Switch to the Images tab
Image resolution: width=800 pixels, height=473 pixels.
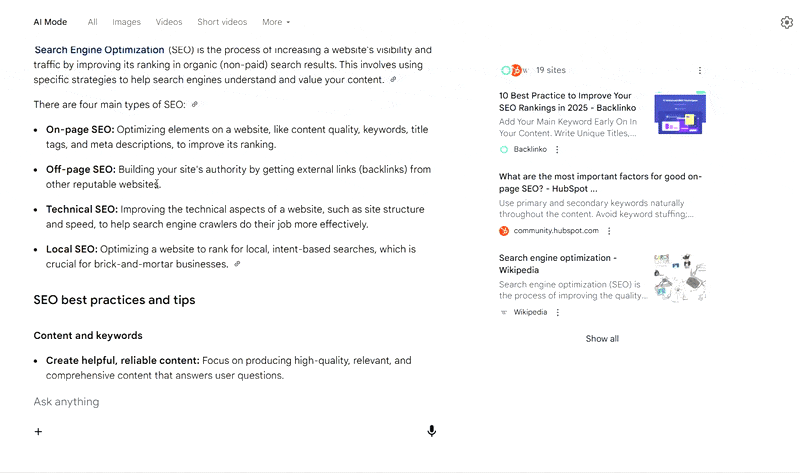tap(126, 22)
